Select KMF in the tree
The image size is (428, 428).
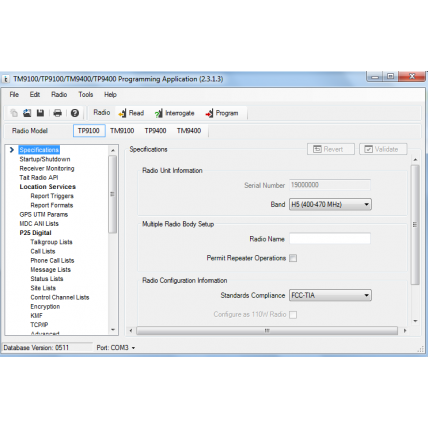(x=36, y=316)
